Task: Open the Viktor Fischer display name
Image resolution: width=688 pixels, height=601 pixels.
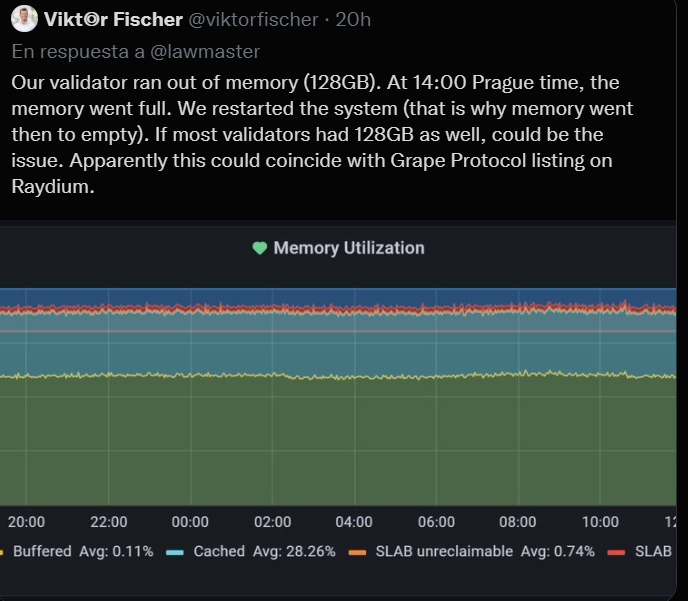Action: point(113,19)
